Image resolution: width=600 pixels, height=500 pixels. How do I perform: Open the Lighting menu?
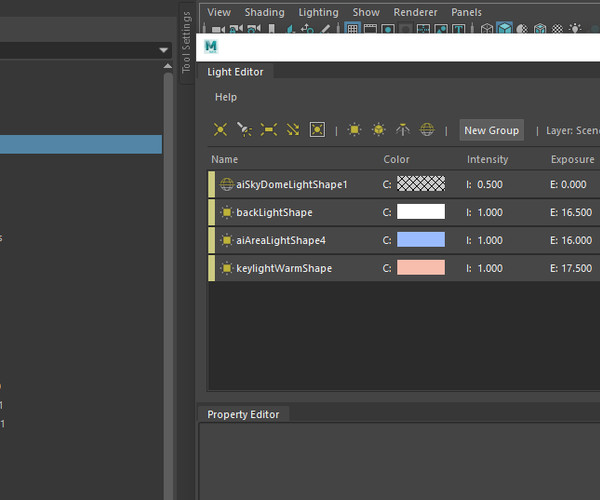(318, 12)
